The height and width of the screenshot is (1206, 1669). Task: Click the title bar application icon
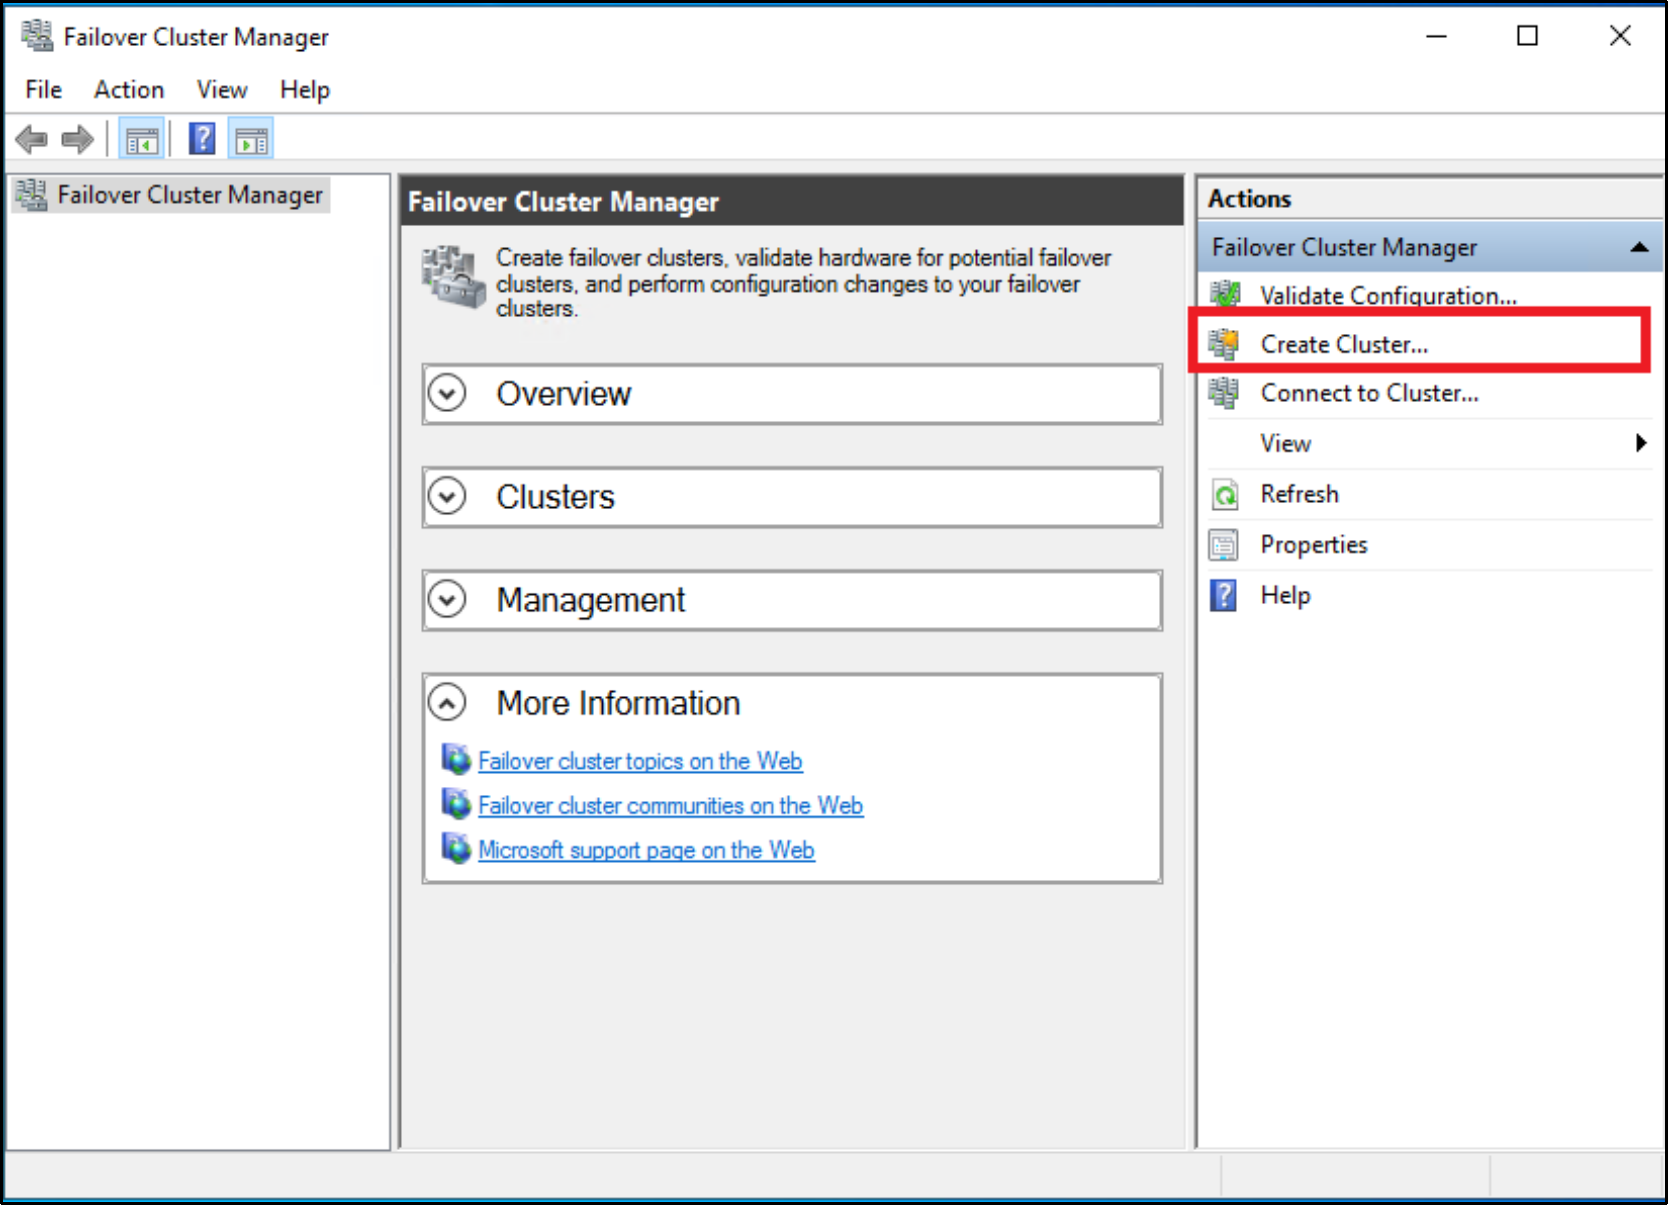click(x=37, y=36)
